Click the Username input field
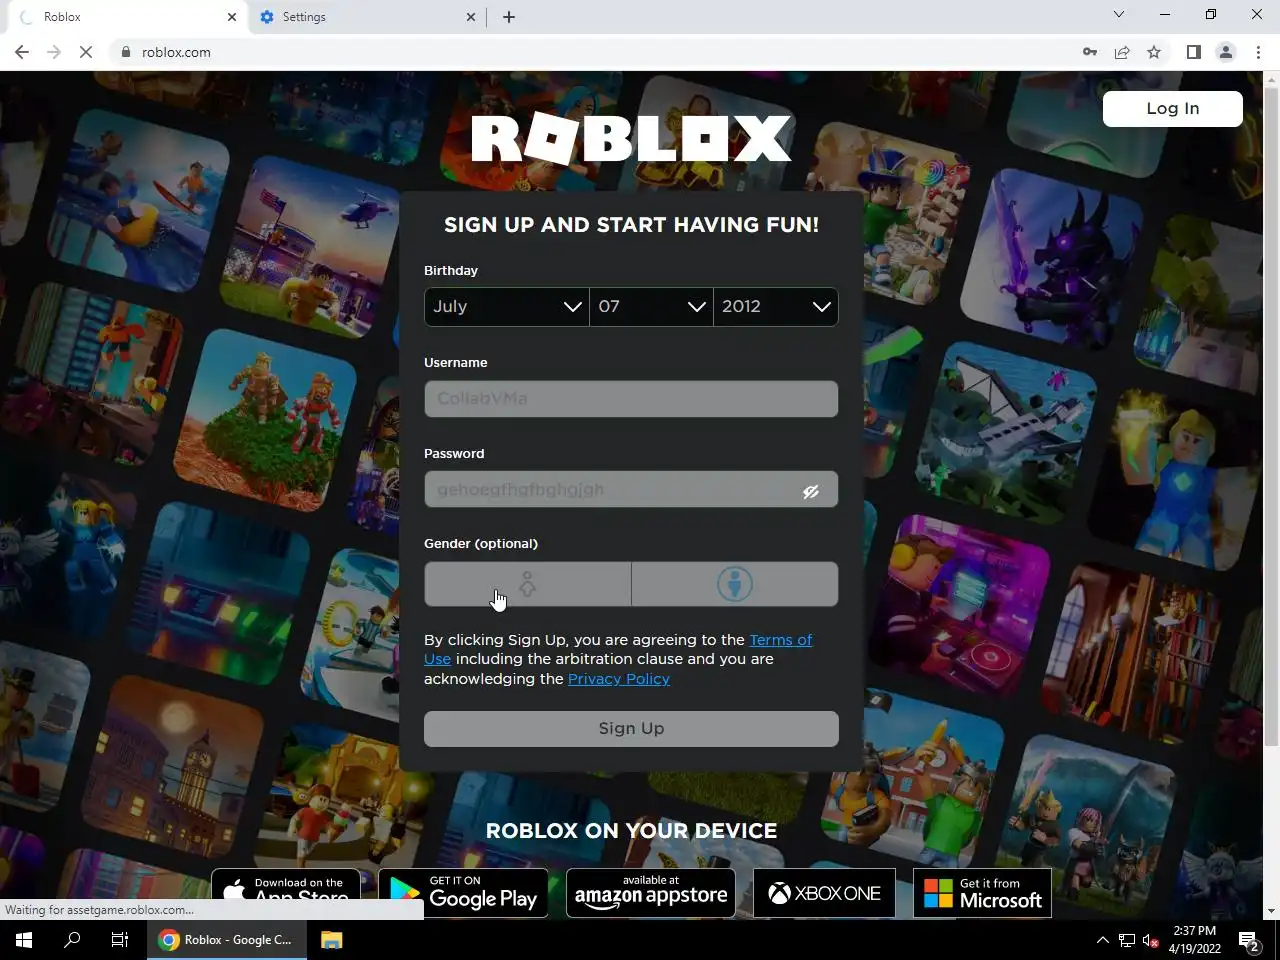This screenshot has height=960, width=1280. tap(631, 399)
